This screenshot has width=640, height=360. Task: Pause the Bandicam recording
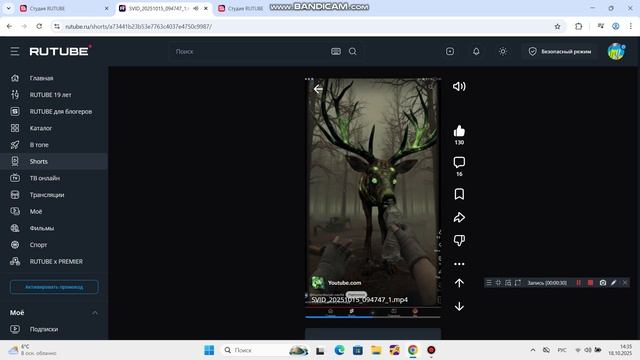point(578,282)
